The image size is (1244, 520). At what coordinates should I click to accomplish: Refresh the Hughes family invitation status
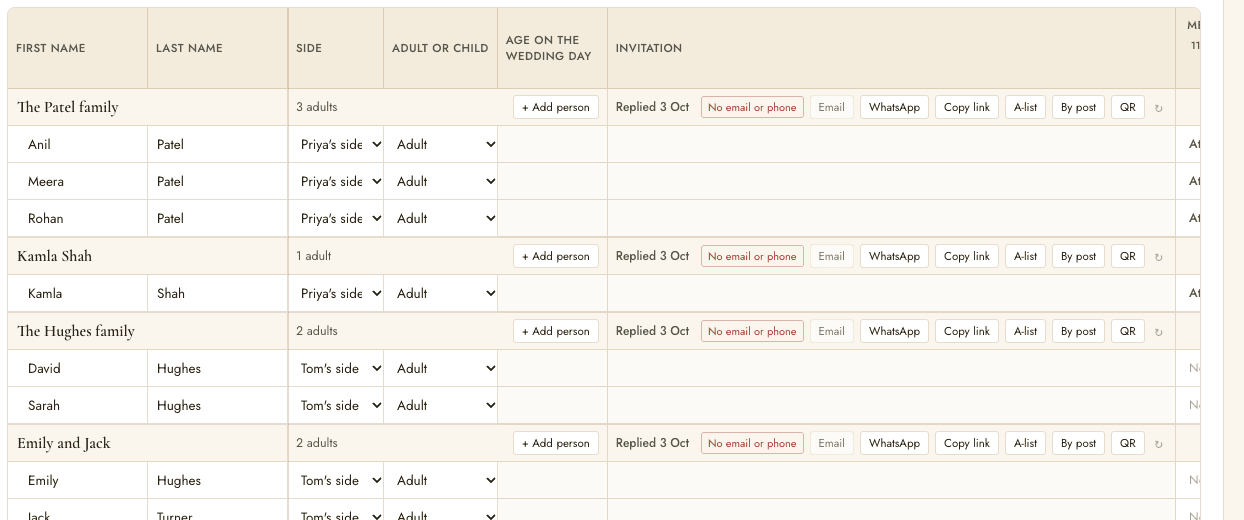point(1159,332)
